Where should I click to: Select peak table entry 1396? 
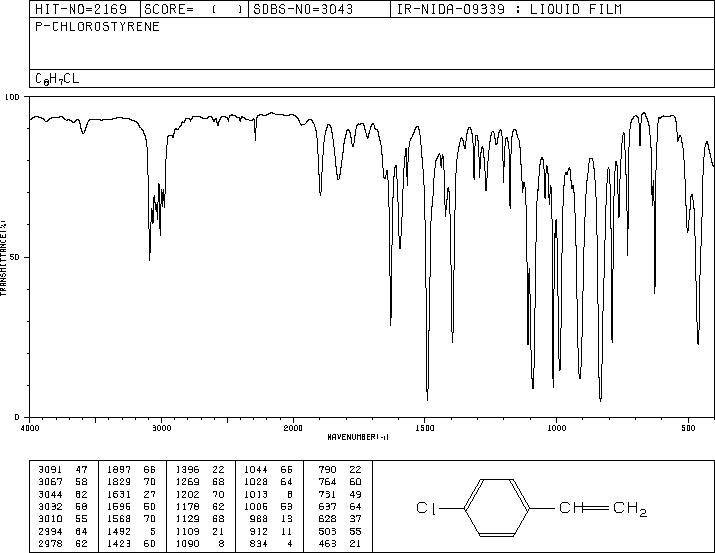click(x=187, y=470)
